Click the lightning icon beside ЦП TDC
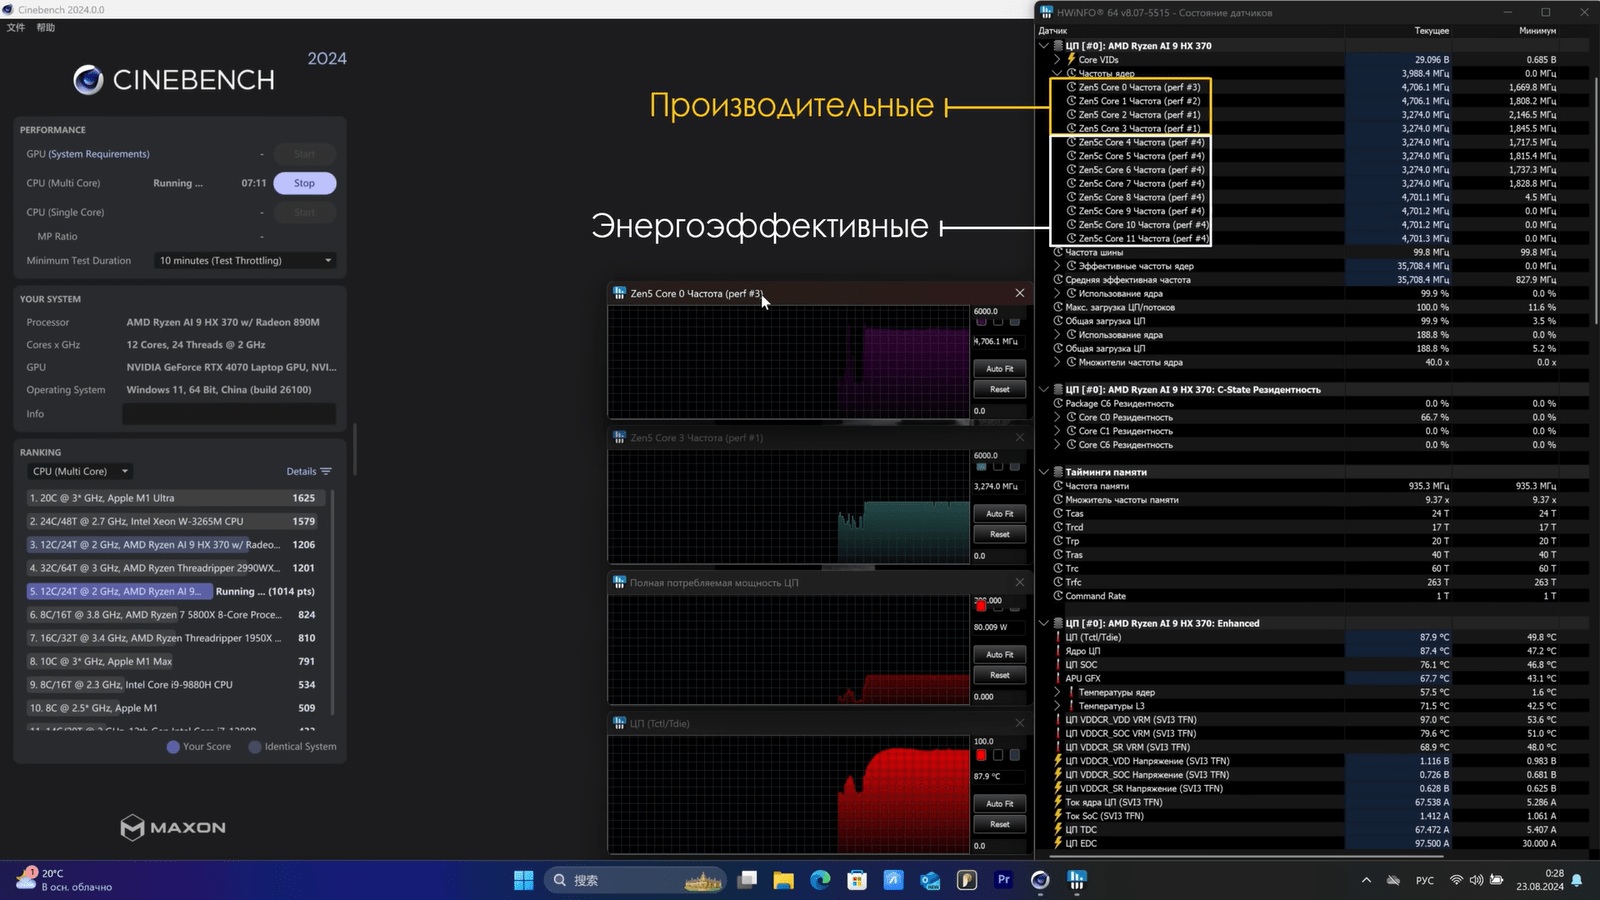 1058,829
